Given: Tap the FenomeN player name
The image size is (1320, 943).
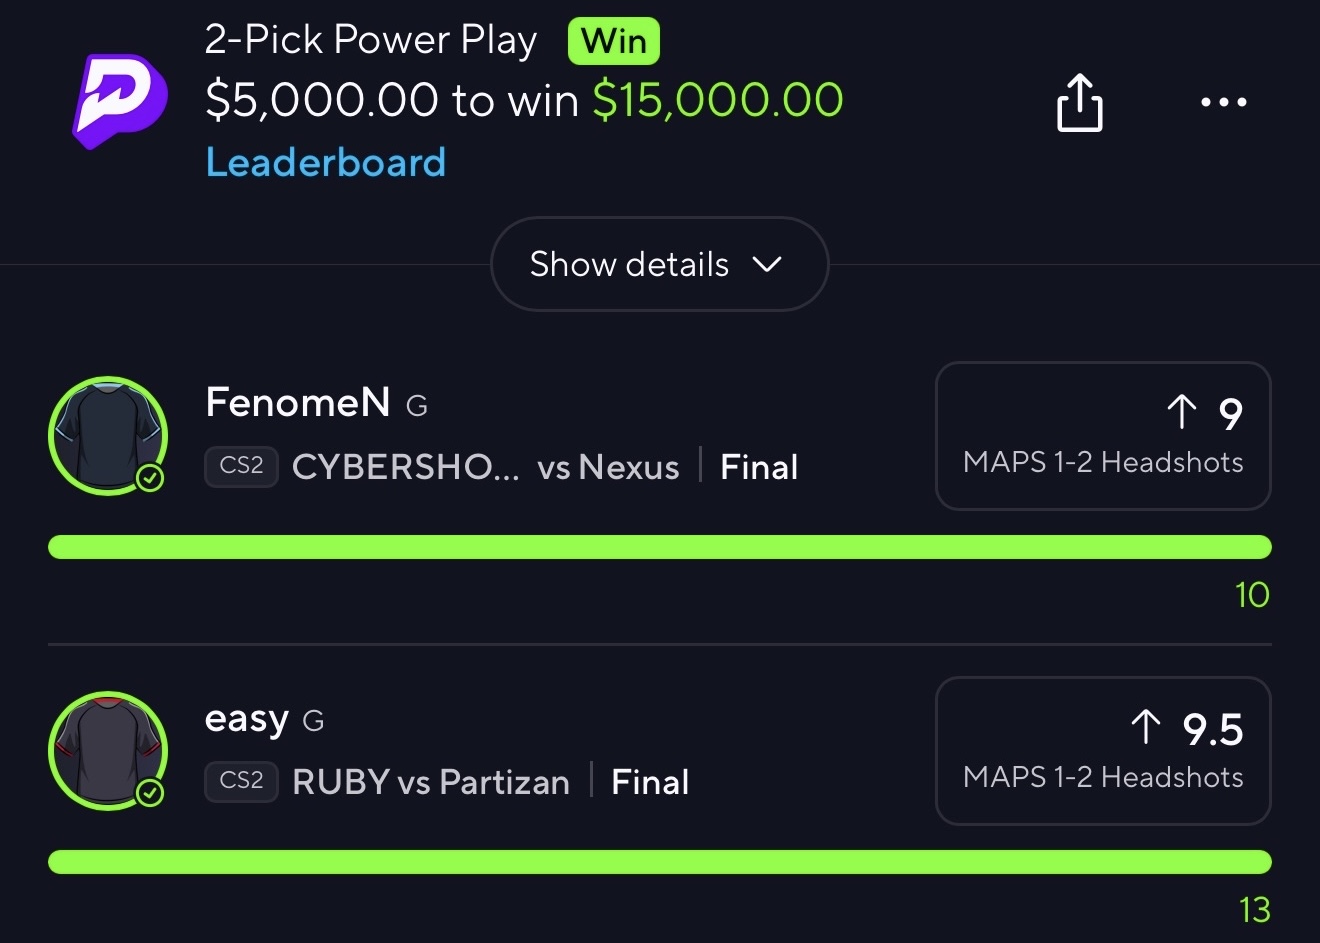Looking at the screenshot, I should click(298, 403).
